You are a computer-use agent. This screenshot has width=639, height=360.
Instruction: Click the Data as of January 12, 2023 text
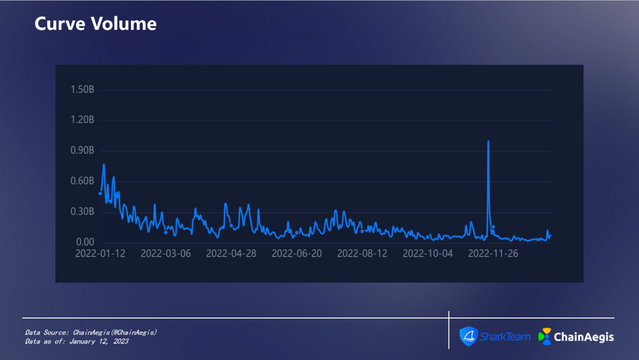(77, 342)
